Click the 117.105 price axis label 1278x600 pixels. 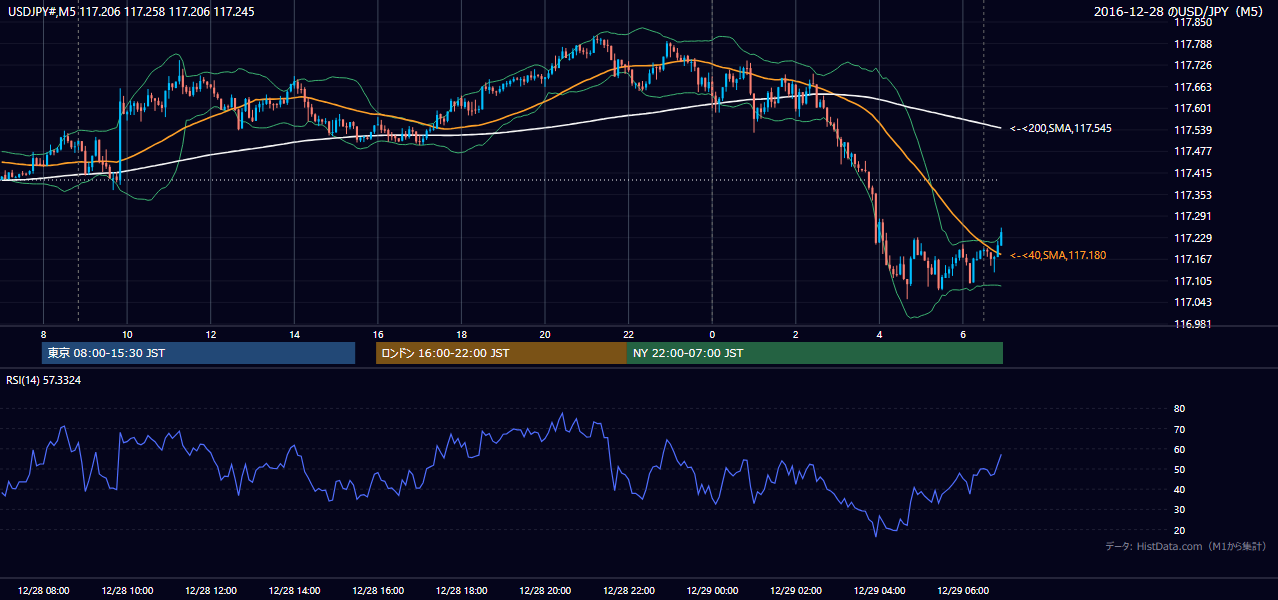1194,281
